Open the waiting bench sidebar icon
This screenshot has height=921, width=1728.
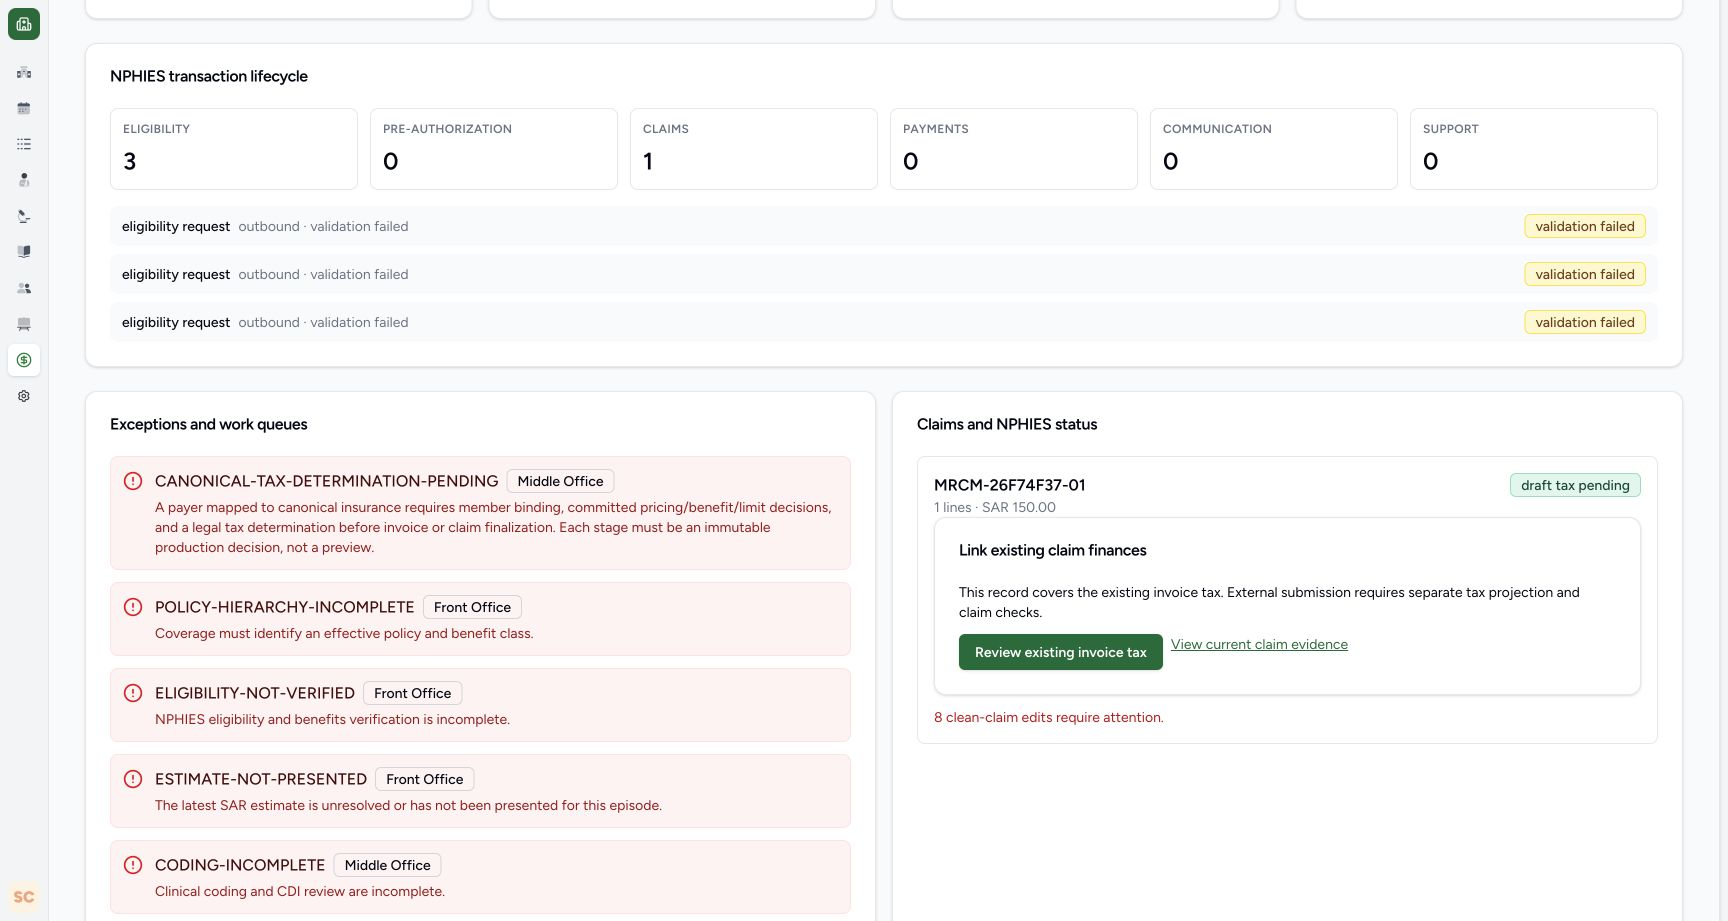24,324
